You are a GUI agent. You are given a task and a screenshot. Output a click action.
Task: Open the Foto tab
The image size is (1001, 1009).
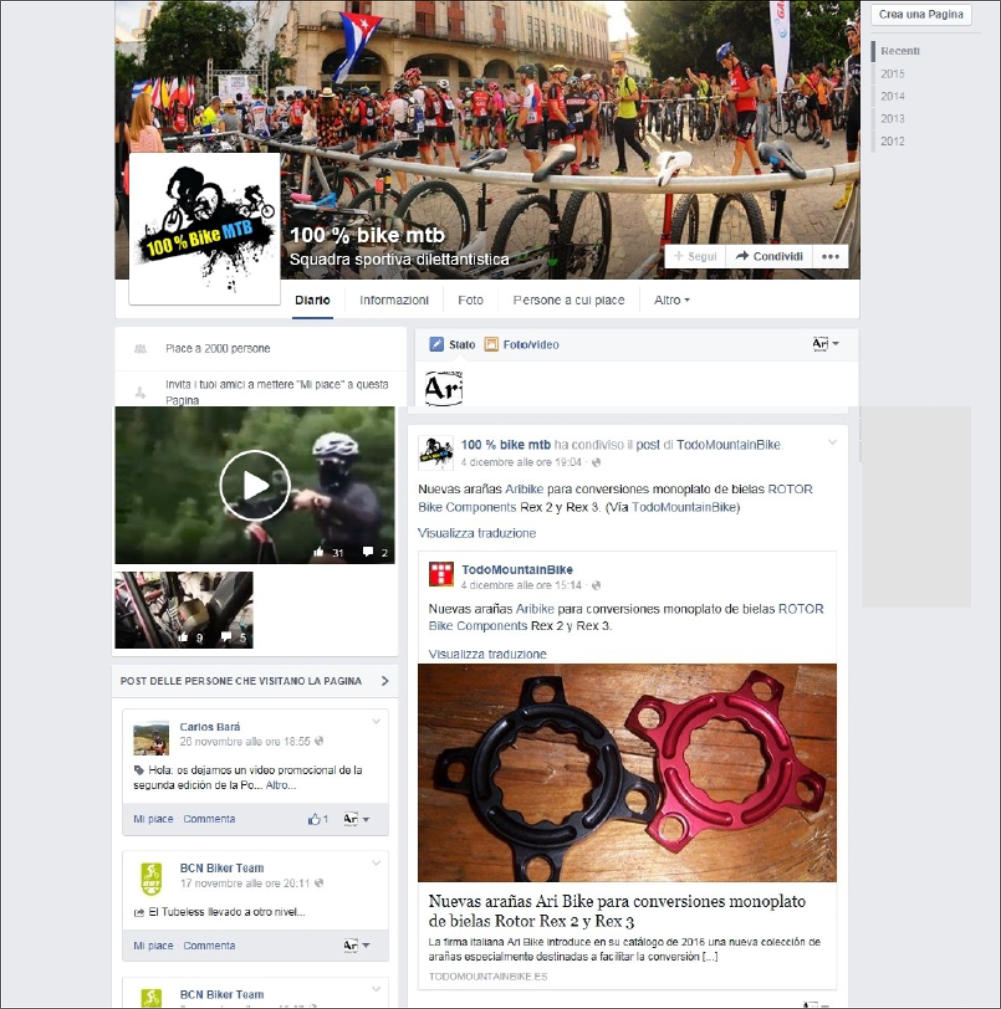tap(470, 300)
